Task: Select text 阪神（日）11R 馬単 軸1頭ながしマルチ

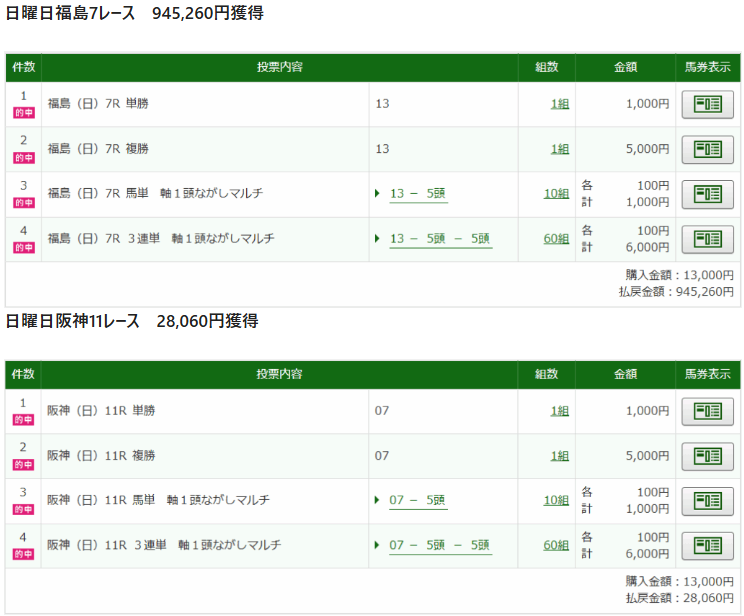Action: click(158, 500)
